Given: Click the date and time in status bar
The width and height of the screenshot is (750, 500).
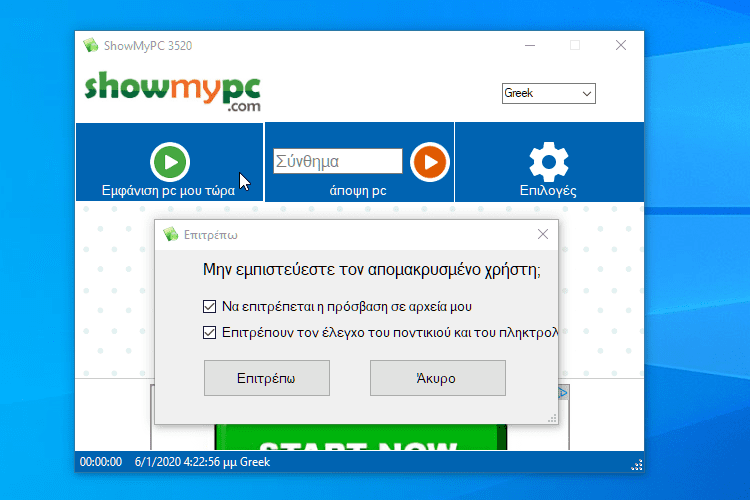Looking at the screenshot, I should [x=186, y=462].
